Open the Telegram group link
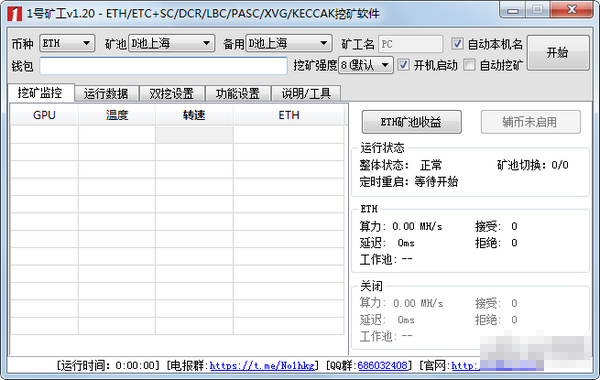Image resolution: width=600 pixels, height=380 pixels. coord(262,365)
